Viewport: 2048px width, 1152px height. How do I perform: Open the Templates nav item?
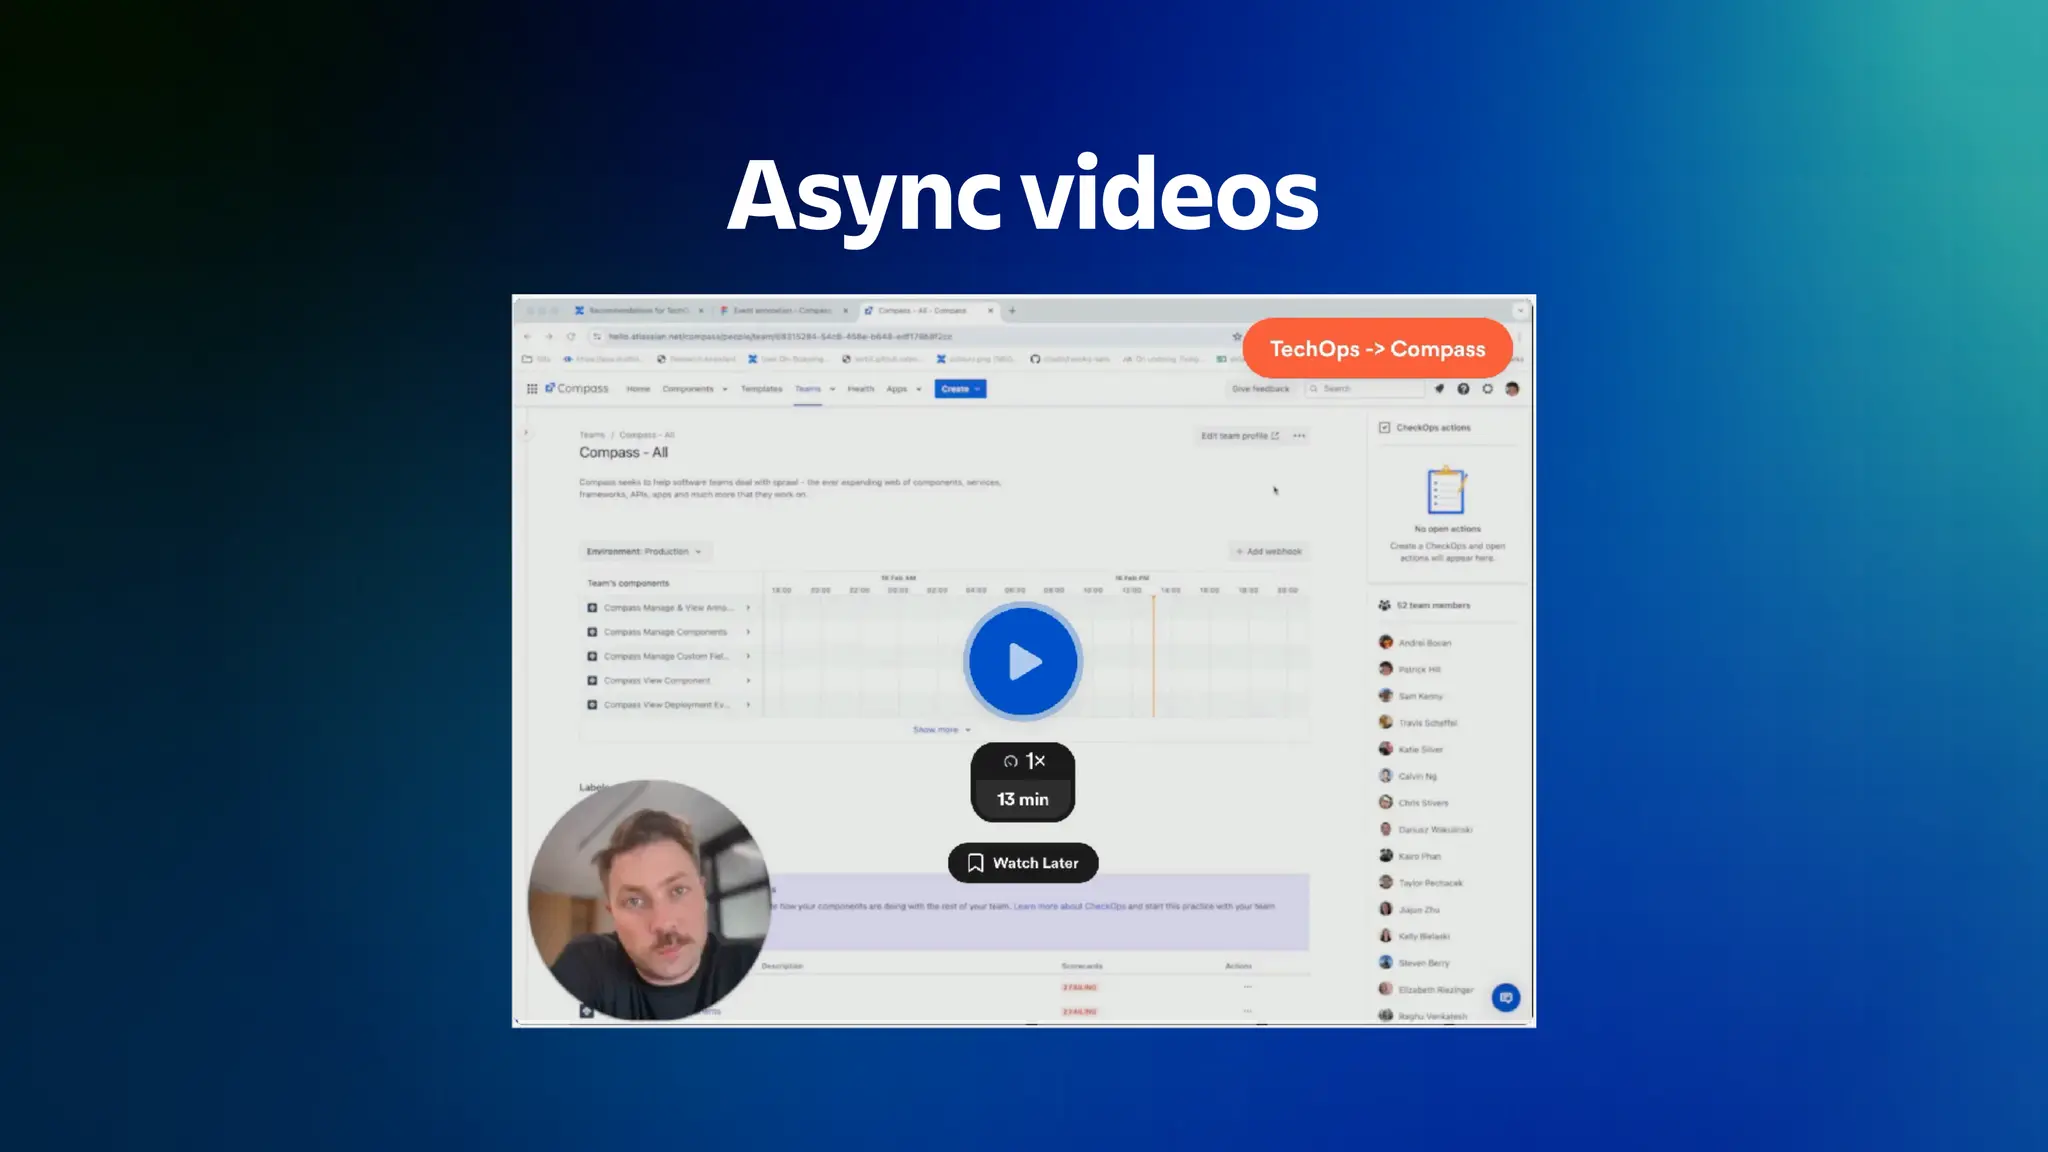point(761,389)
